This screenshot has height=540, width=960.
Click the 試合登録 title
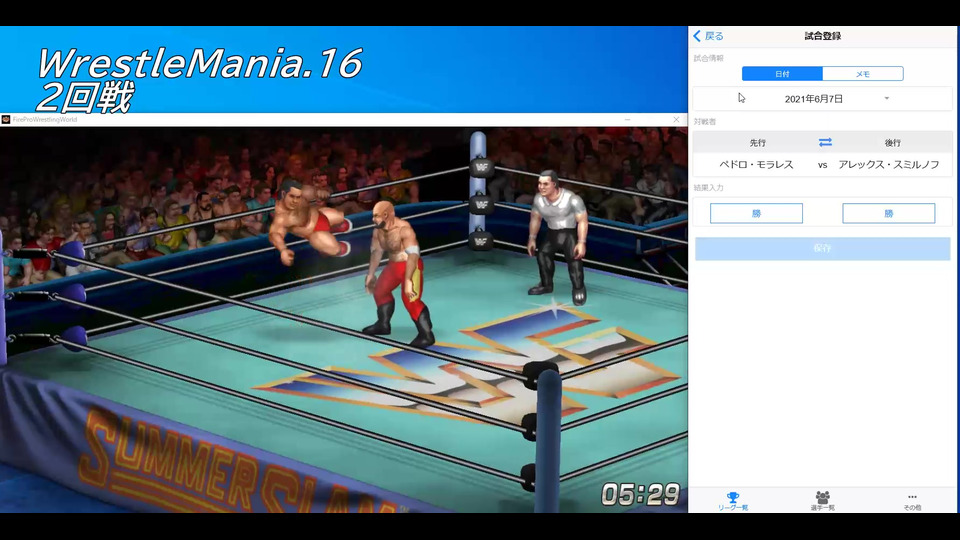click(x=822, y=36)
